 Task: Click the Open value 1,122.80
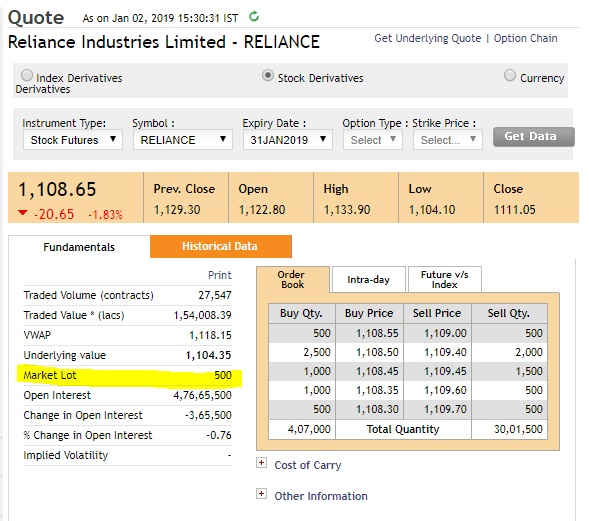coord(262,210)
